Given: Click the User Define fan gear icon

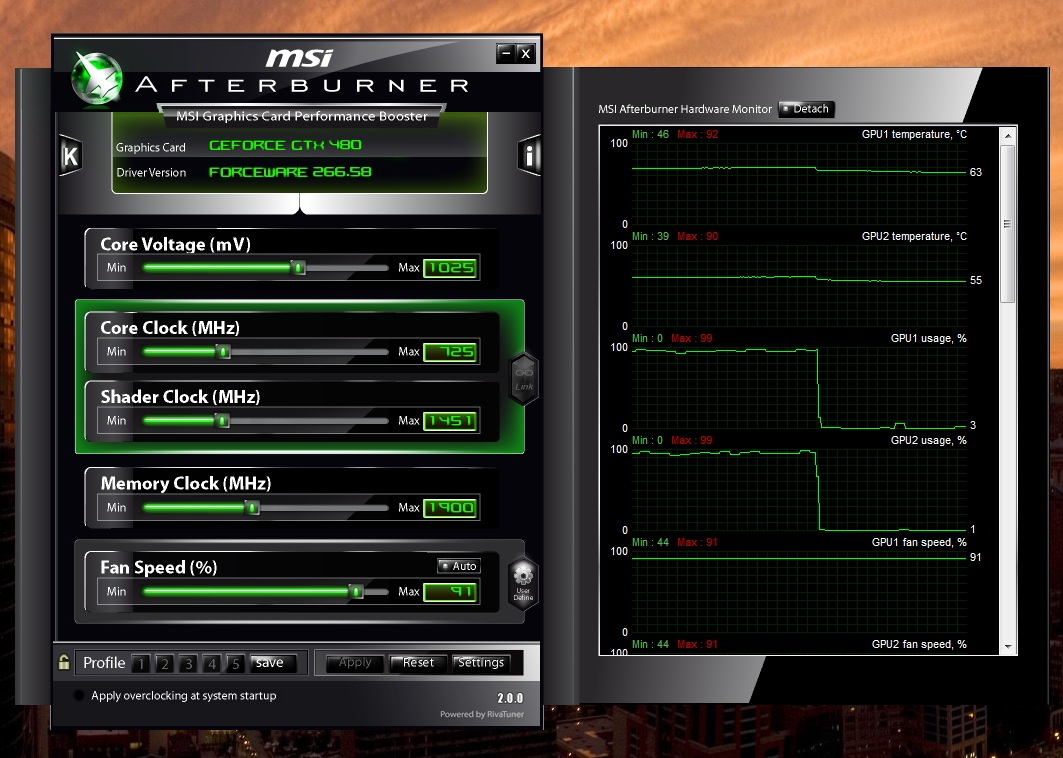Looking at the screenshot, I should coord(523,584).
